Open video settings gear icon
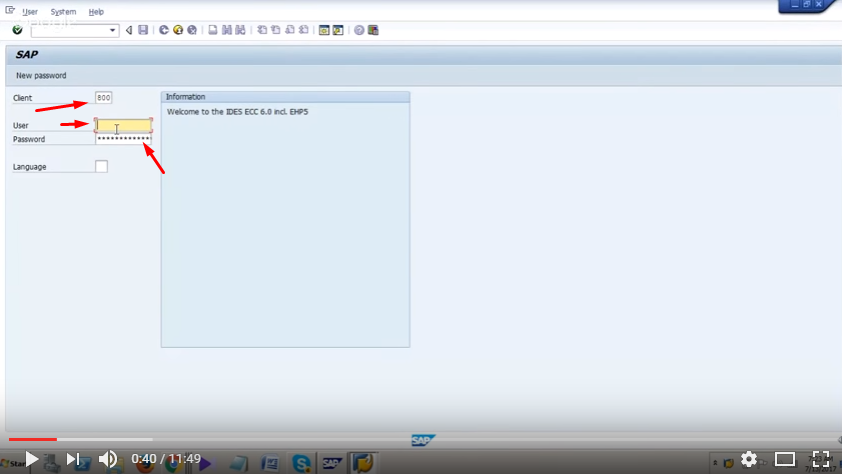842x474 pixels. [x=749, y=459]
